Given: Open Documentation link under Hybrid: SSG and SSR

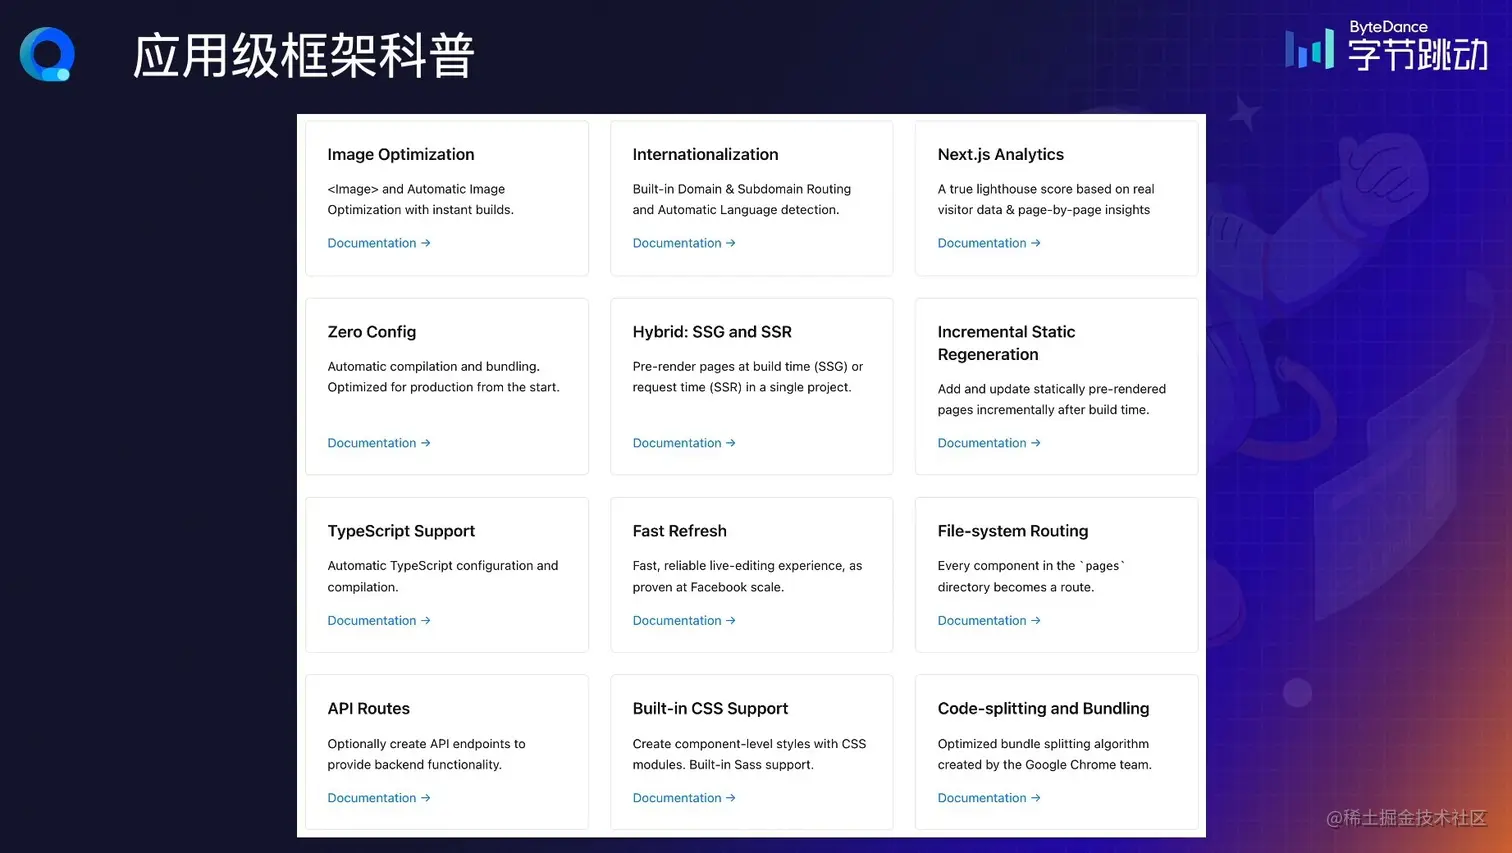Looking at the screenshot, I should click(684, 443).
